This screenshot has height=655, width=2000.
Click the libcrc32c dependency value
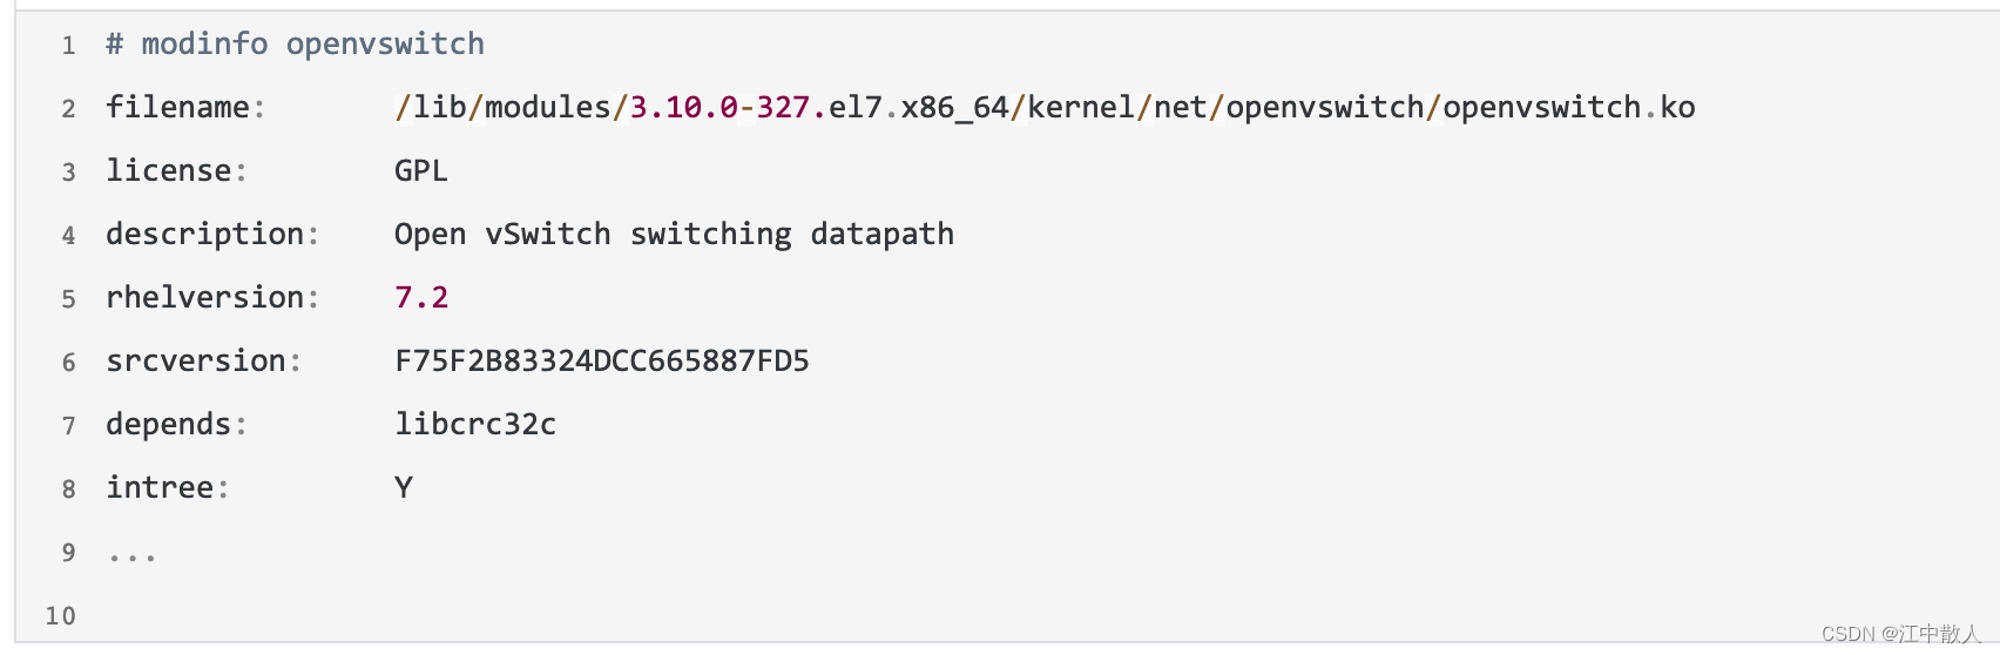click(x=475, y=424)
